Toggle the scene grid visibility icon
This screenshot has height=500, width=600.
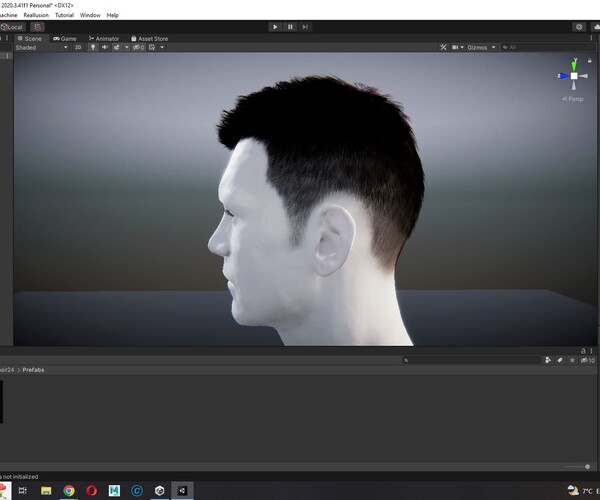tap(152, 47)
